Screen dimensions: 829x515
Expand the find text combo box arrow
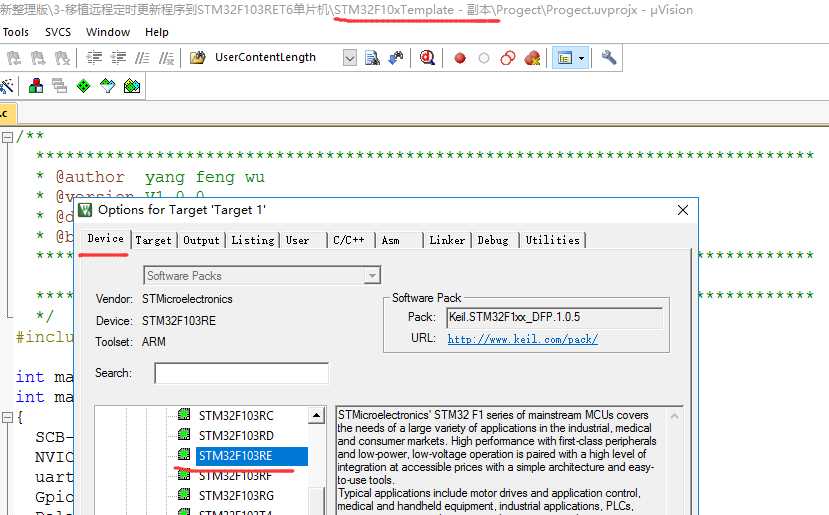click(349, 58)
